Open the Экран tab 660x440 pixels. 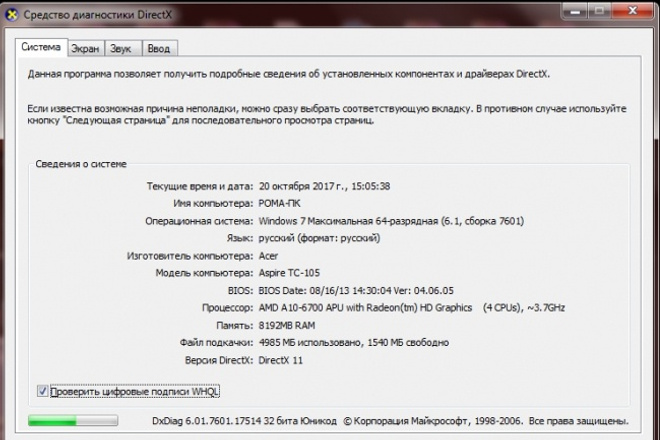click(85, 49)
